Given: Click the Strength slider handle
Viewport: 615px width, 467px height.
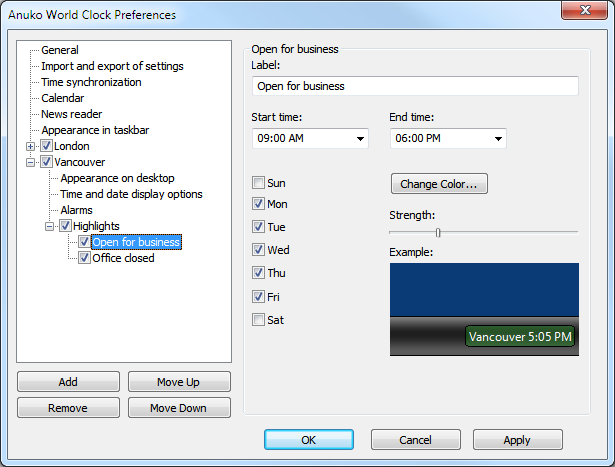Looking at the screenshot, I should click(x=438, y=232).
